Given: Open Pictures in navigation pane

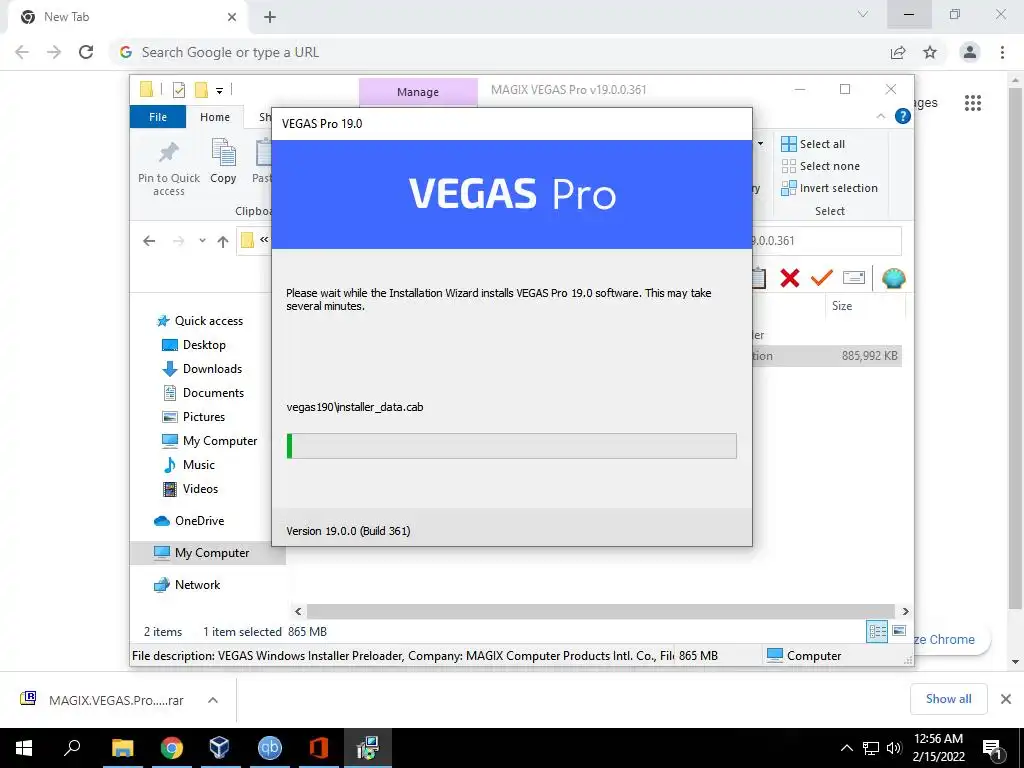Looking at the screenshot, I should 193,417.
